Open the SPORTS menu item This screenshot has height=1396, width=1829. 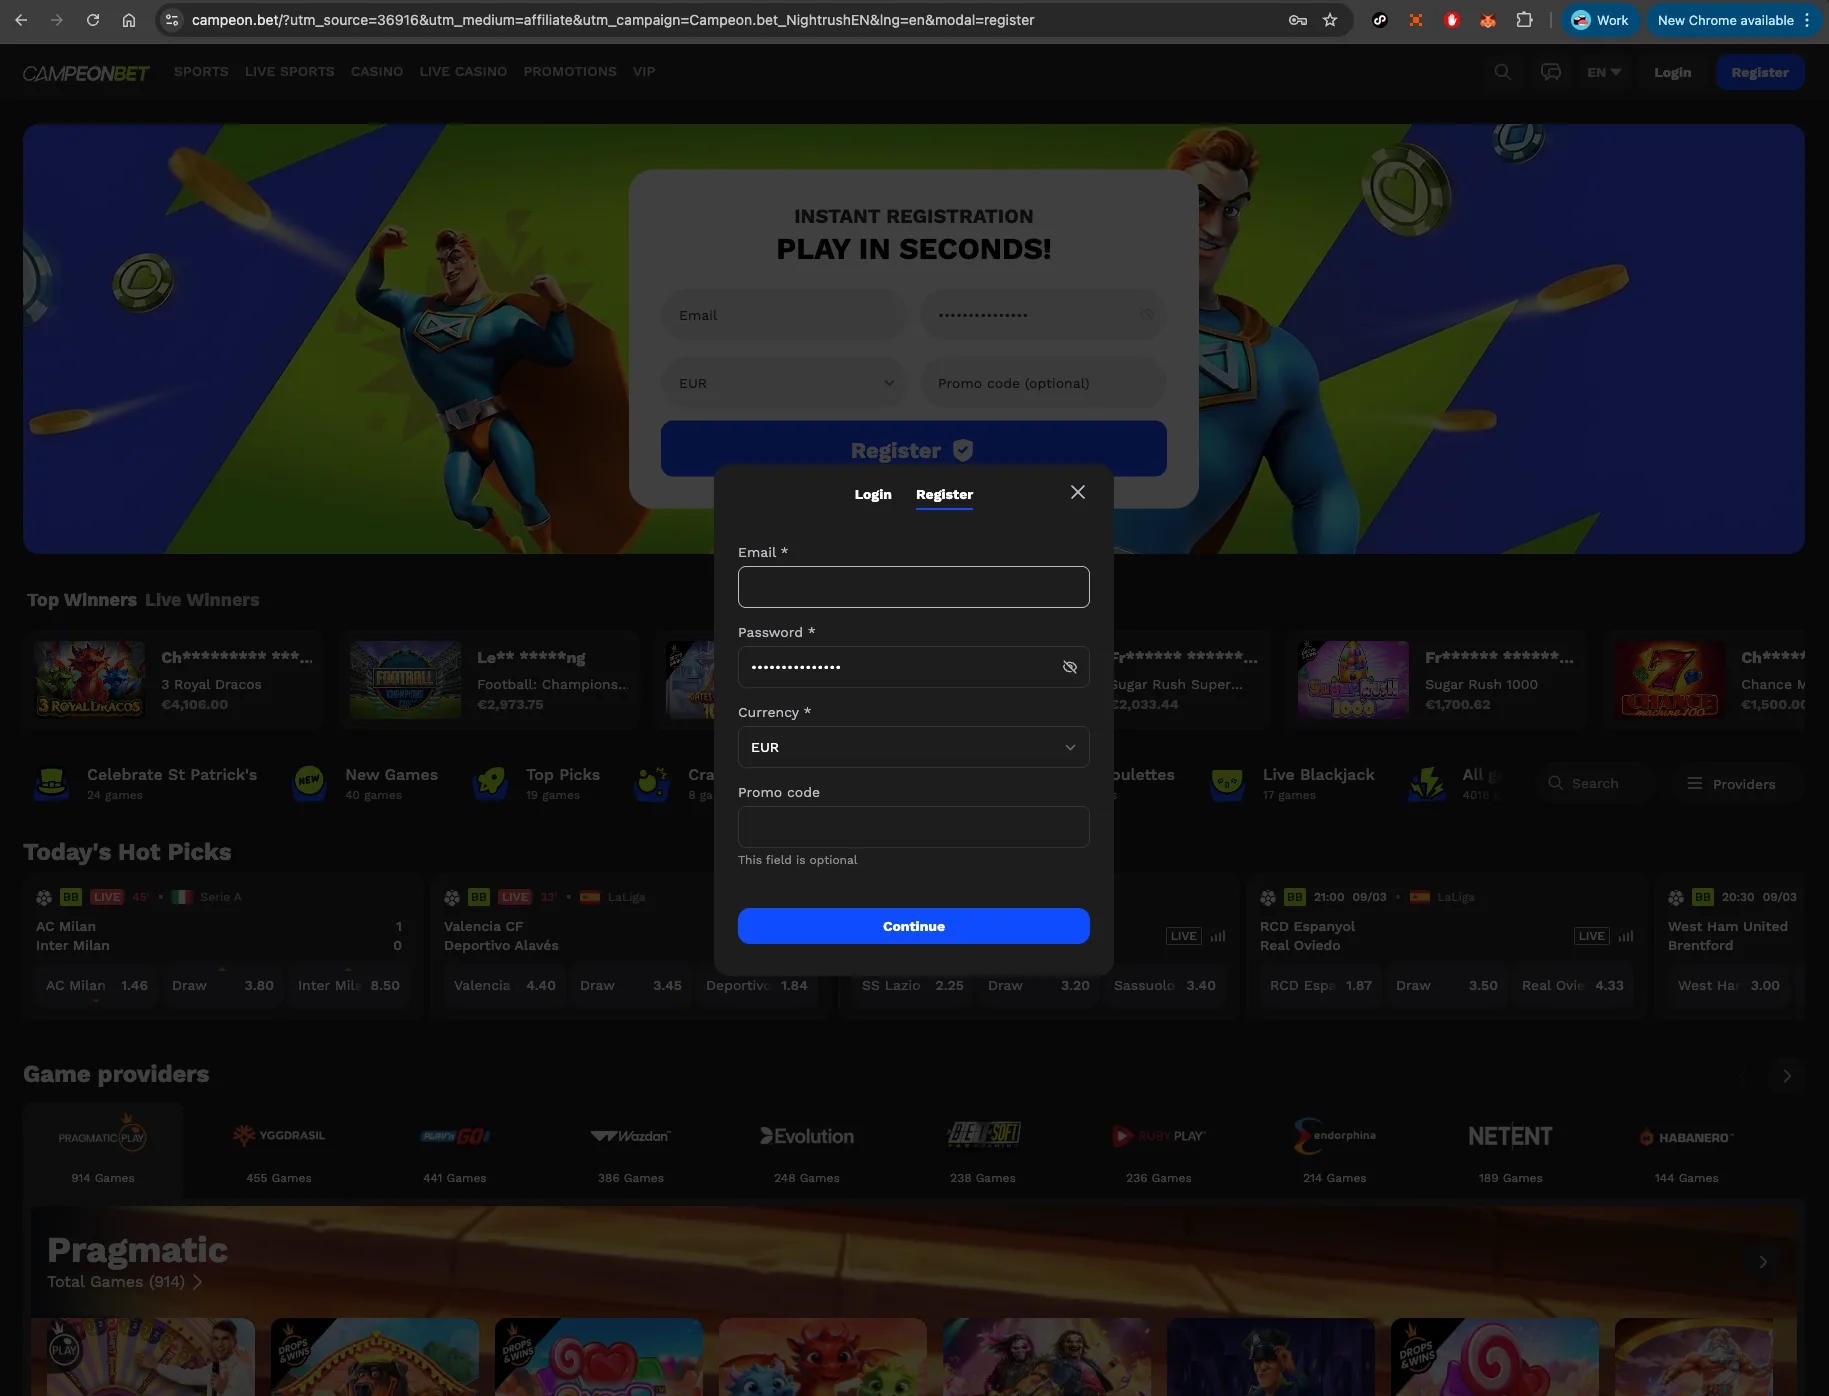pos(201,72)
